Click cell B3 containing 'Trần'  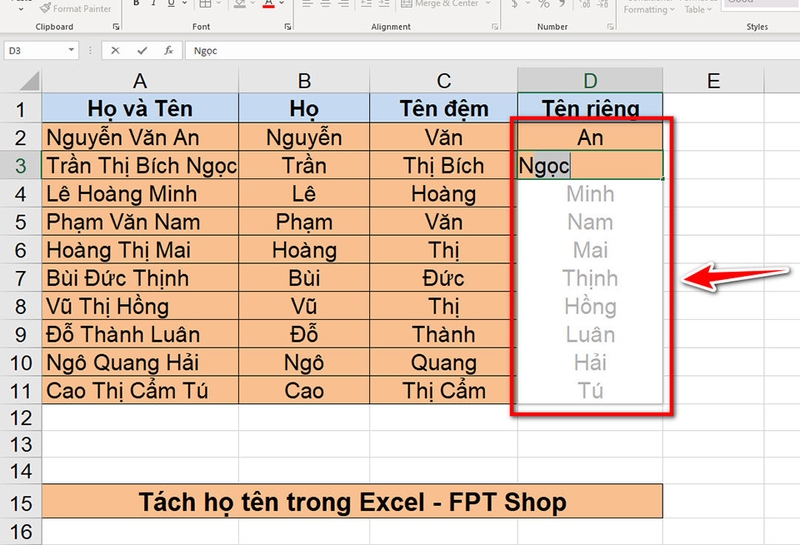pyautogui.click(x=304, y=165)
